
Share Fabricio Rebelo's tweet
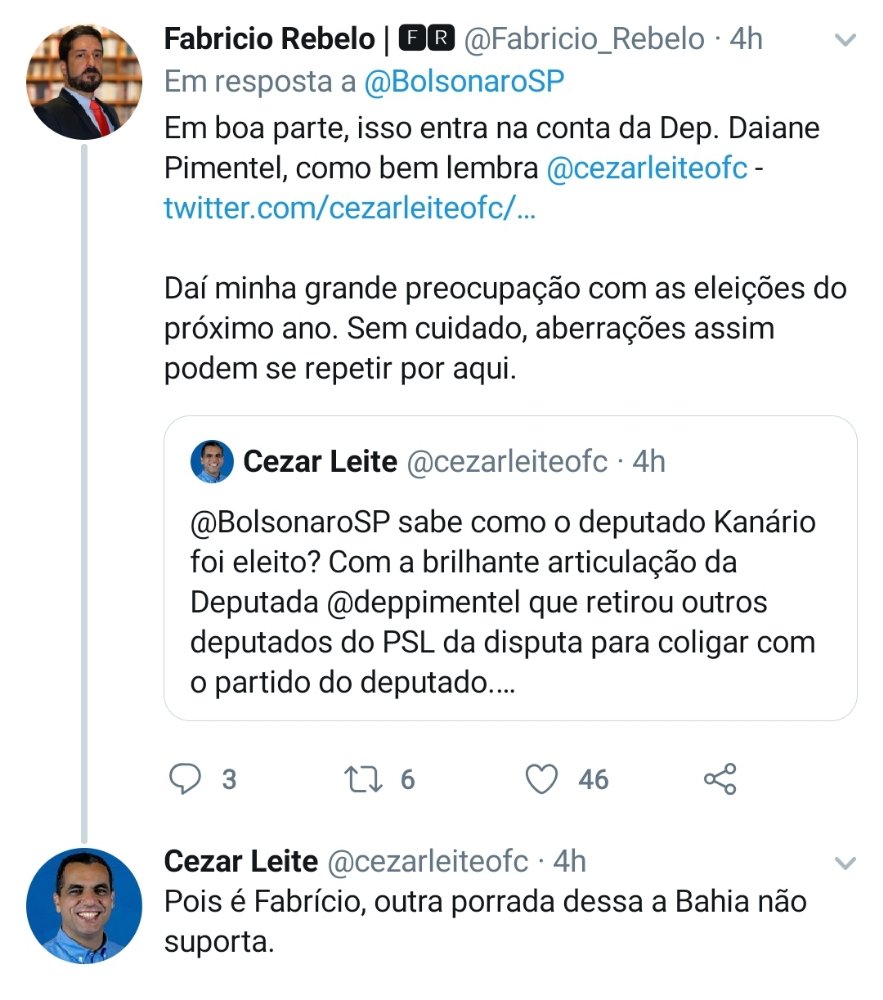coord(720,779)
